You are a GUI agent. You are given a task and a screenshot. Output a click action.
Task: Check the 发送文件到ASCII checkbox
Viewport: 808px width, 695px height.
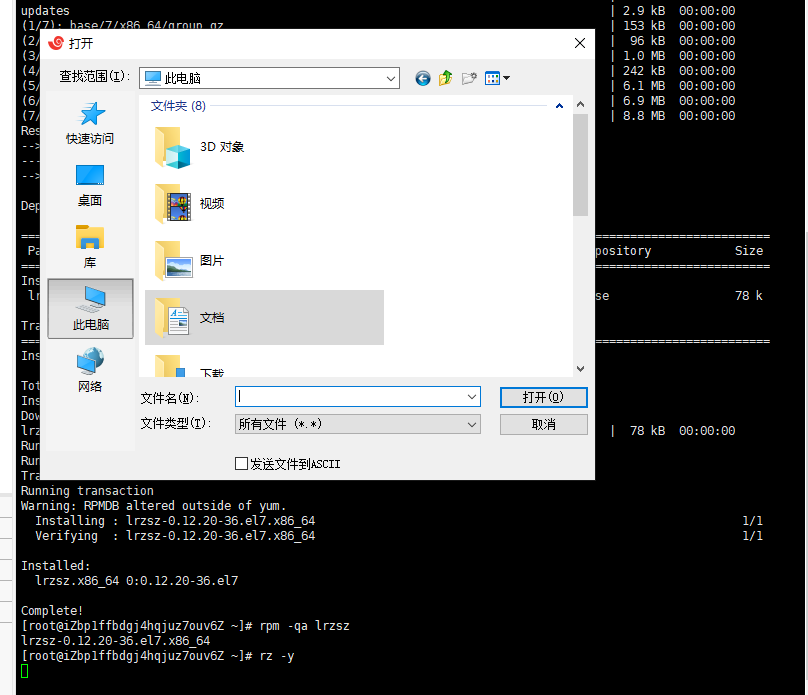[x=241, y=462]
